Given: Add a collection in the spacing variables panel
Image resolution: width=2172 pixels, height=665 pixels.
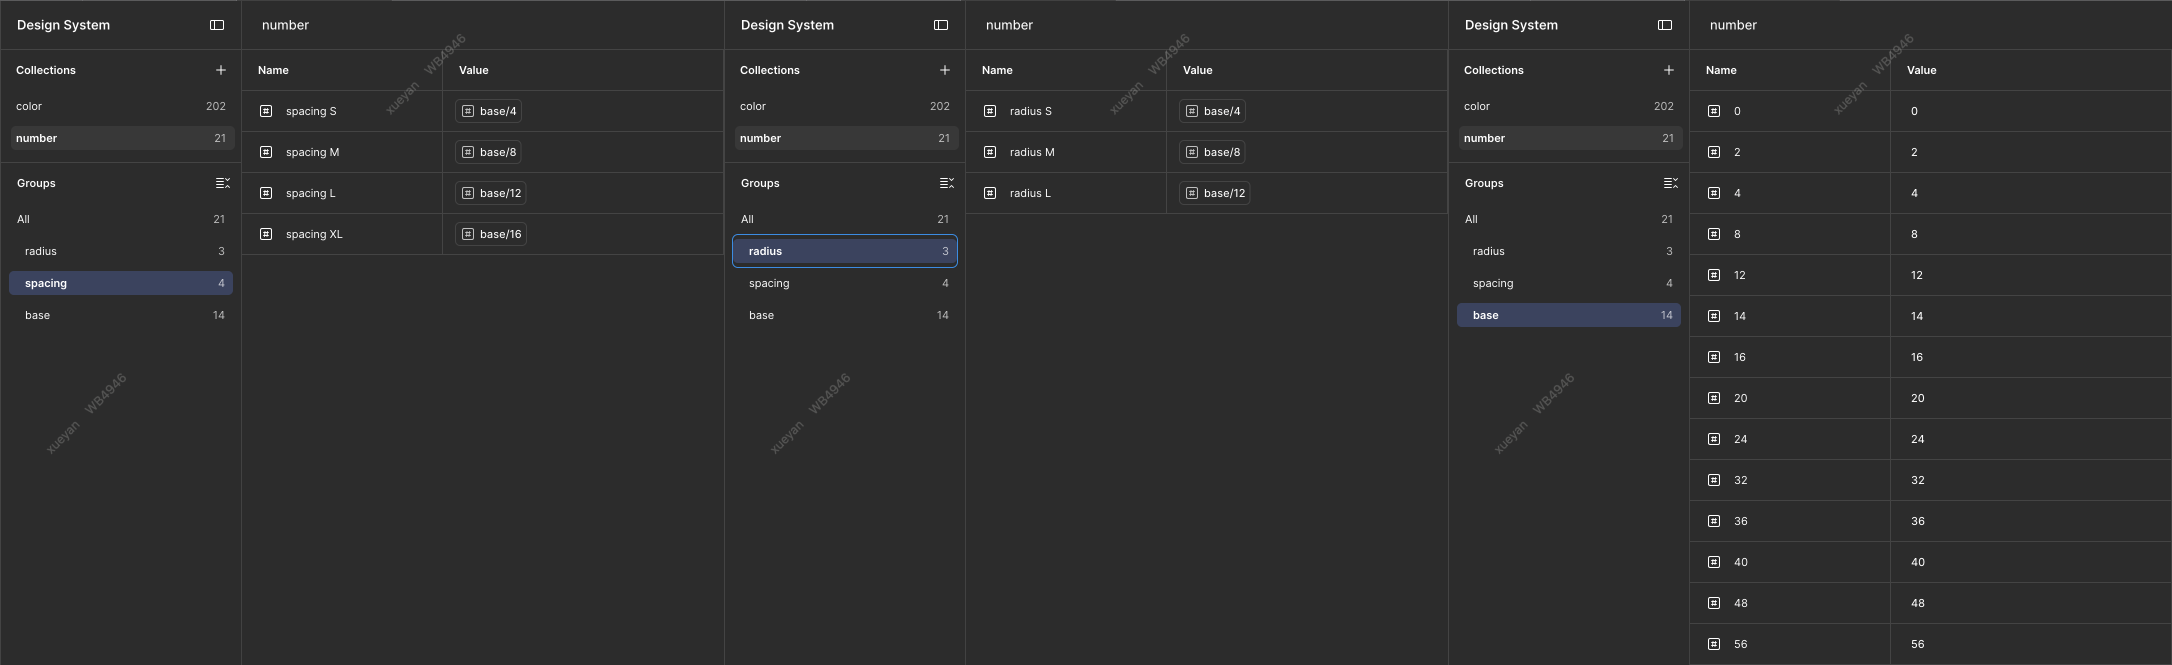Looking at the screenshot, I should (x=221, y=70).
